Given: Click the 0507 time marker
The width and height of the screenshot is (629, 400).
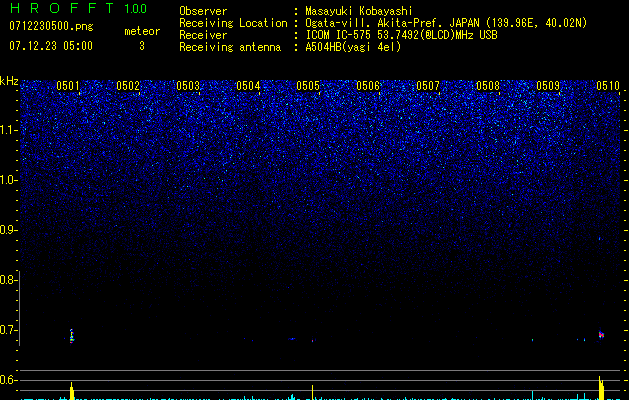Looking at the screenshot, I should (x=428, y=86).
